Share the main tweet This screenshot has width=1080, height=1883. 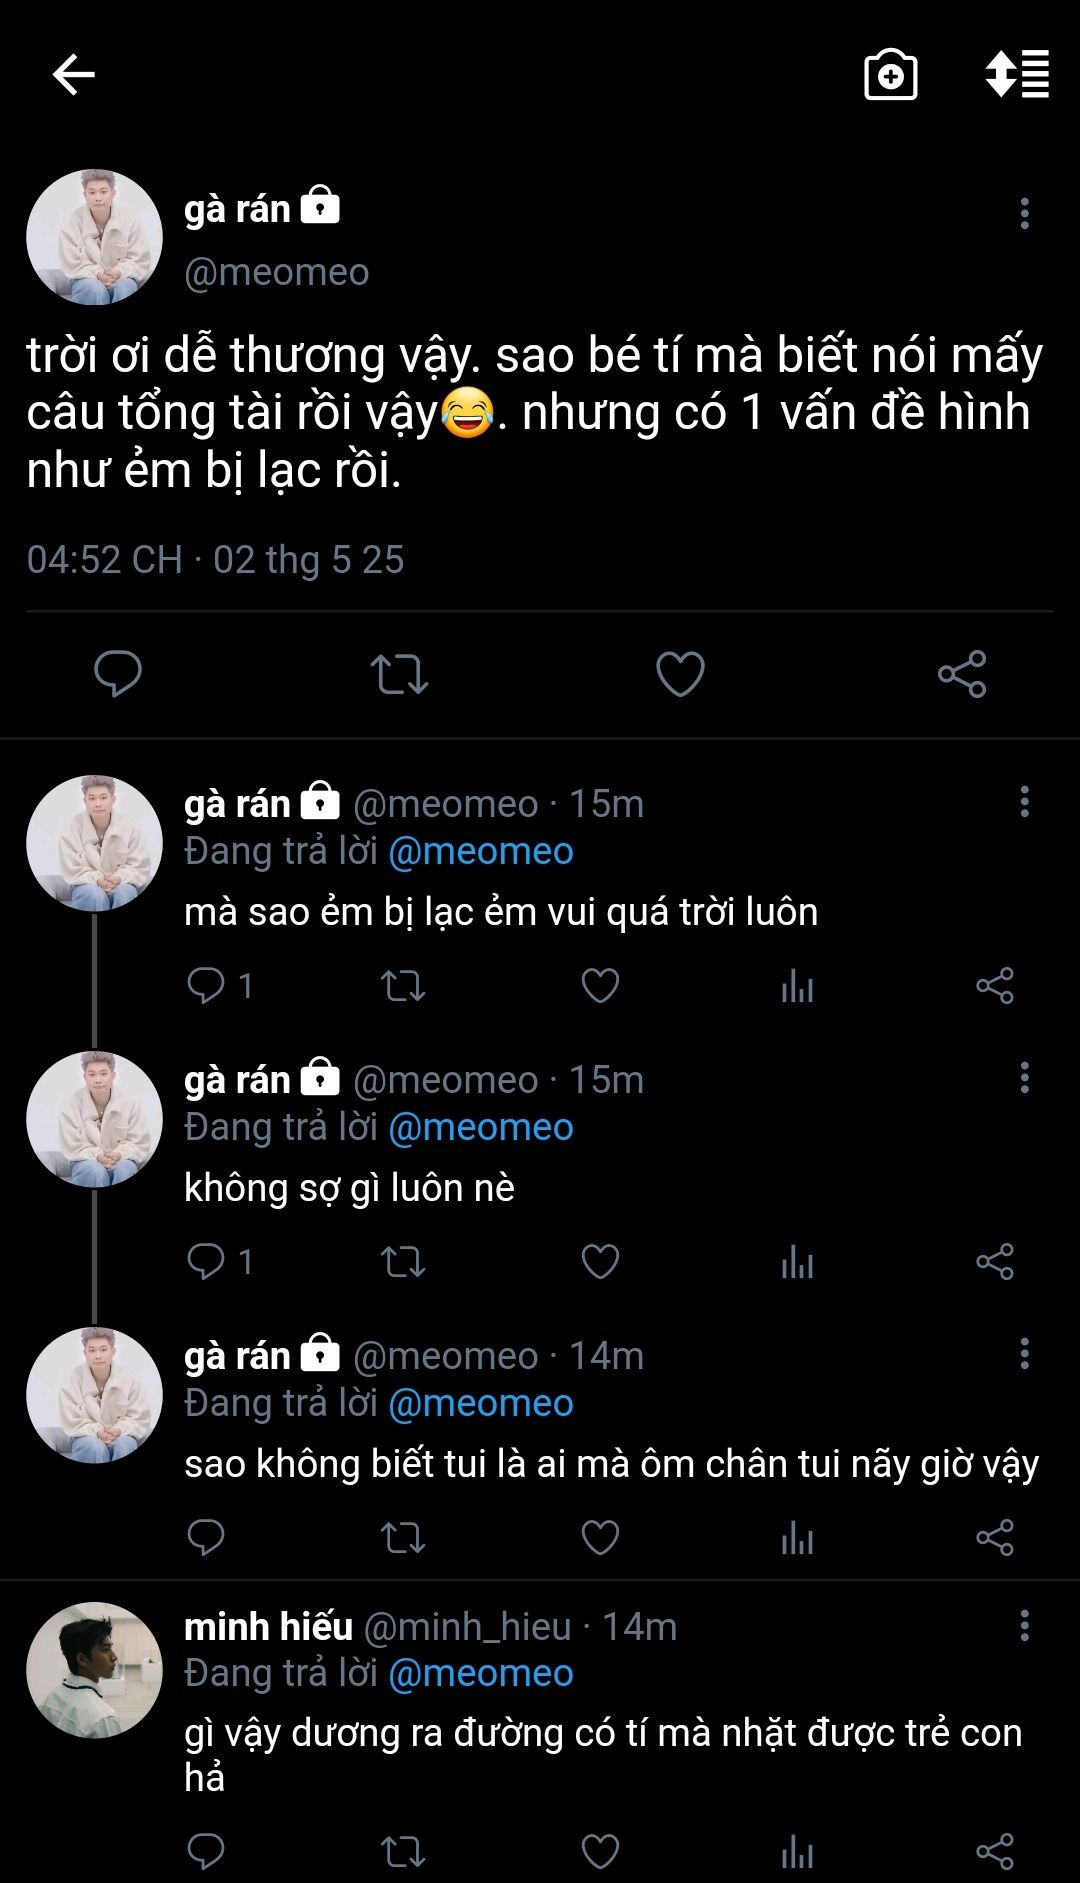coord(962,674)
